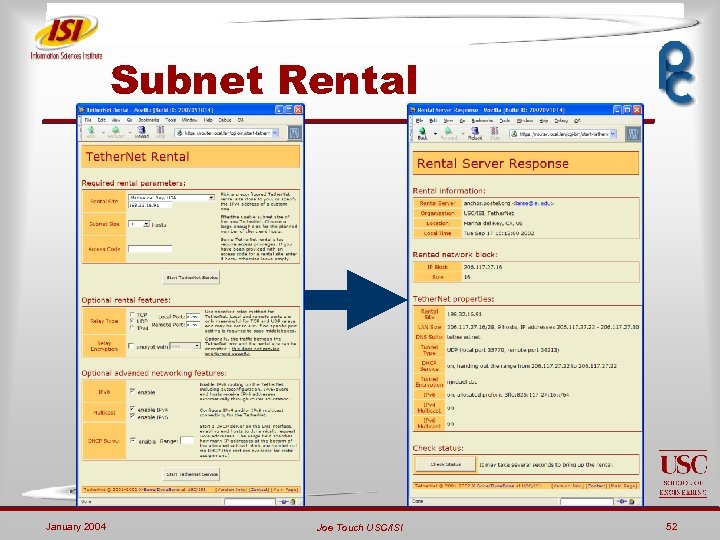
Task: Click the 'Rental information:' heading
Action: click(449, 191)
